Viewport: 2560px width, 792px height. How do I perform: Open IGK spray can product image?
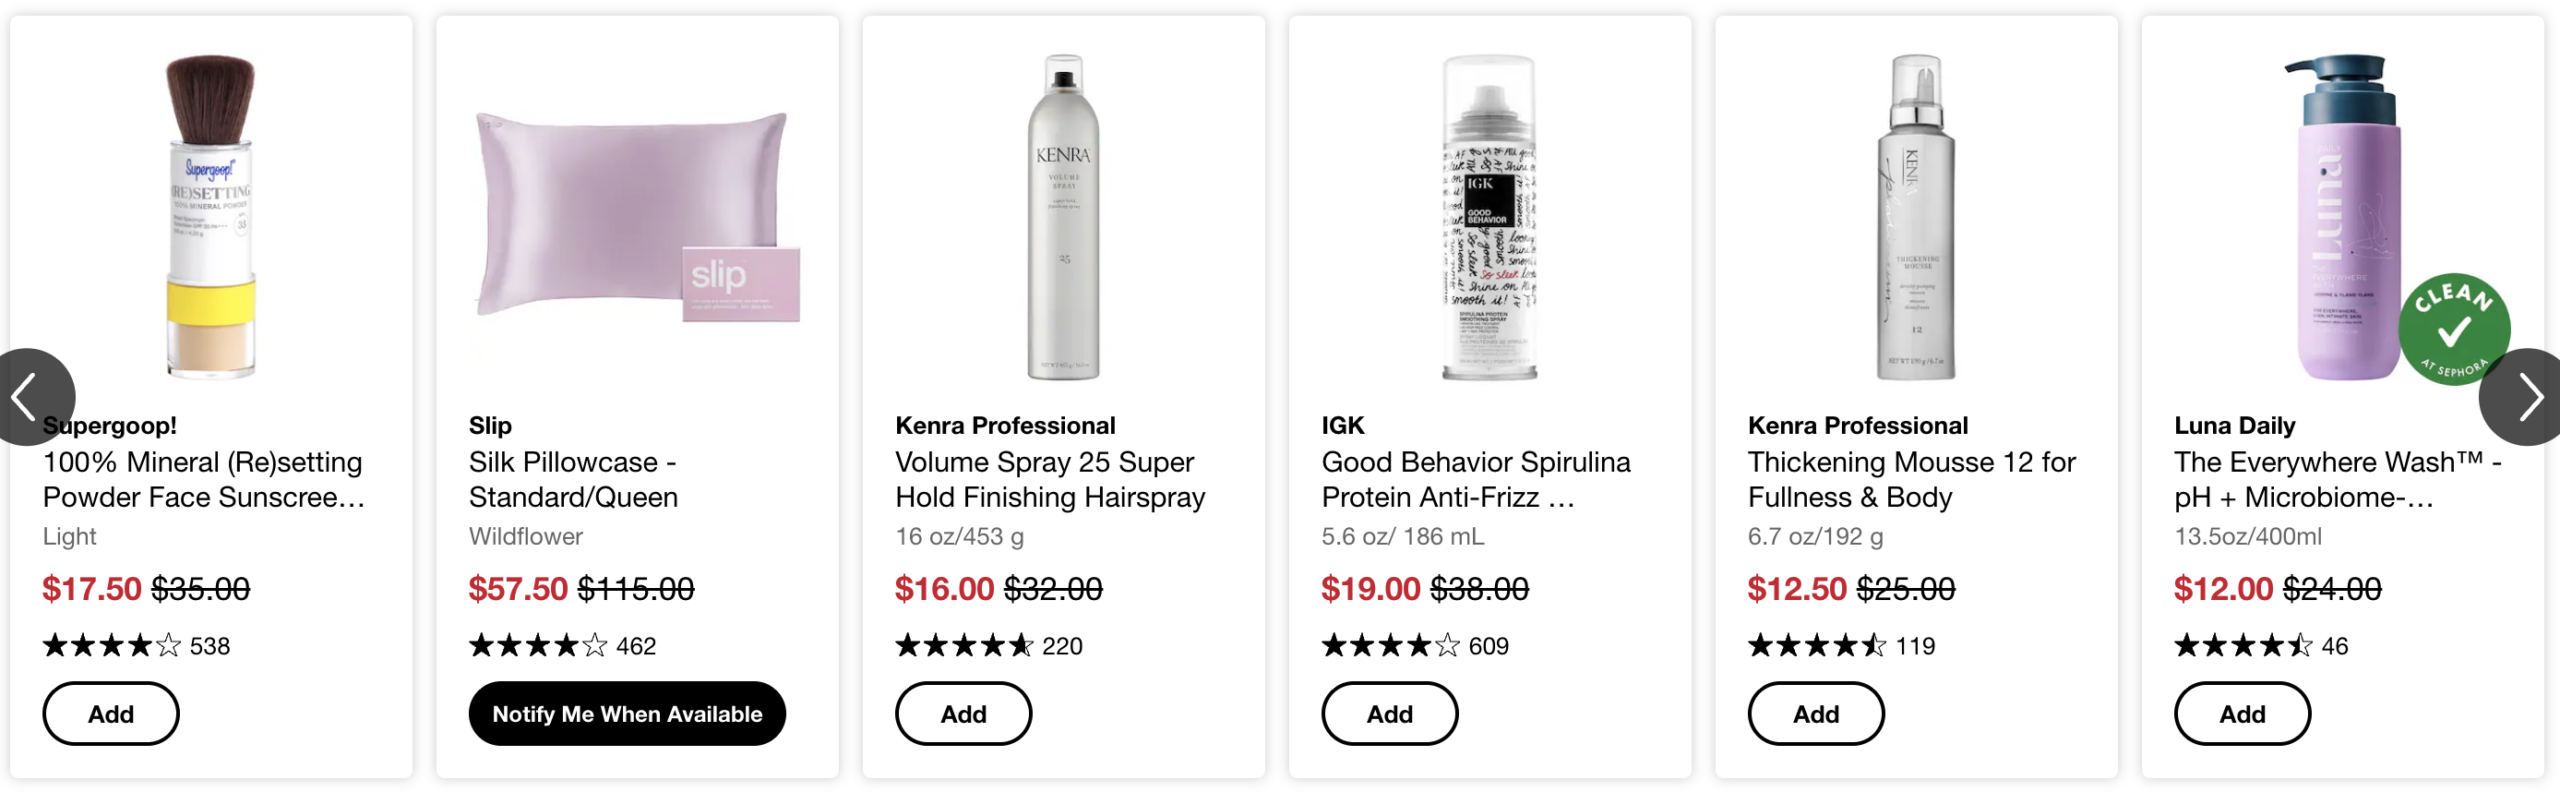tap(1489, 217)
